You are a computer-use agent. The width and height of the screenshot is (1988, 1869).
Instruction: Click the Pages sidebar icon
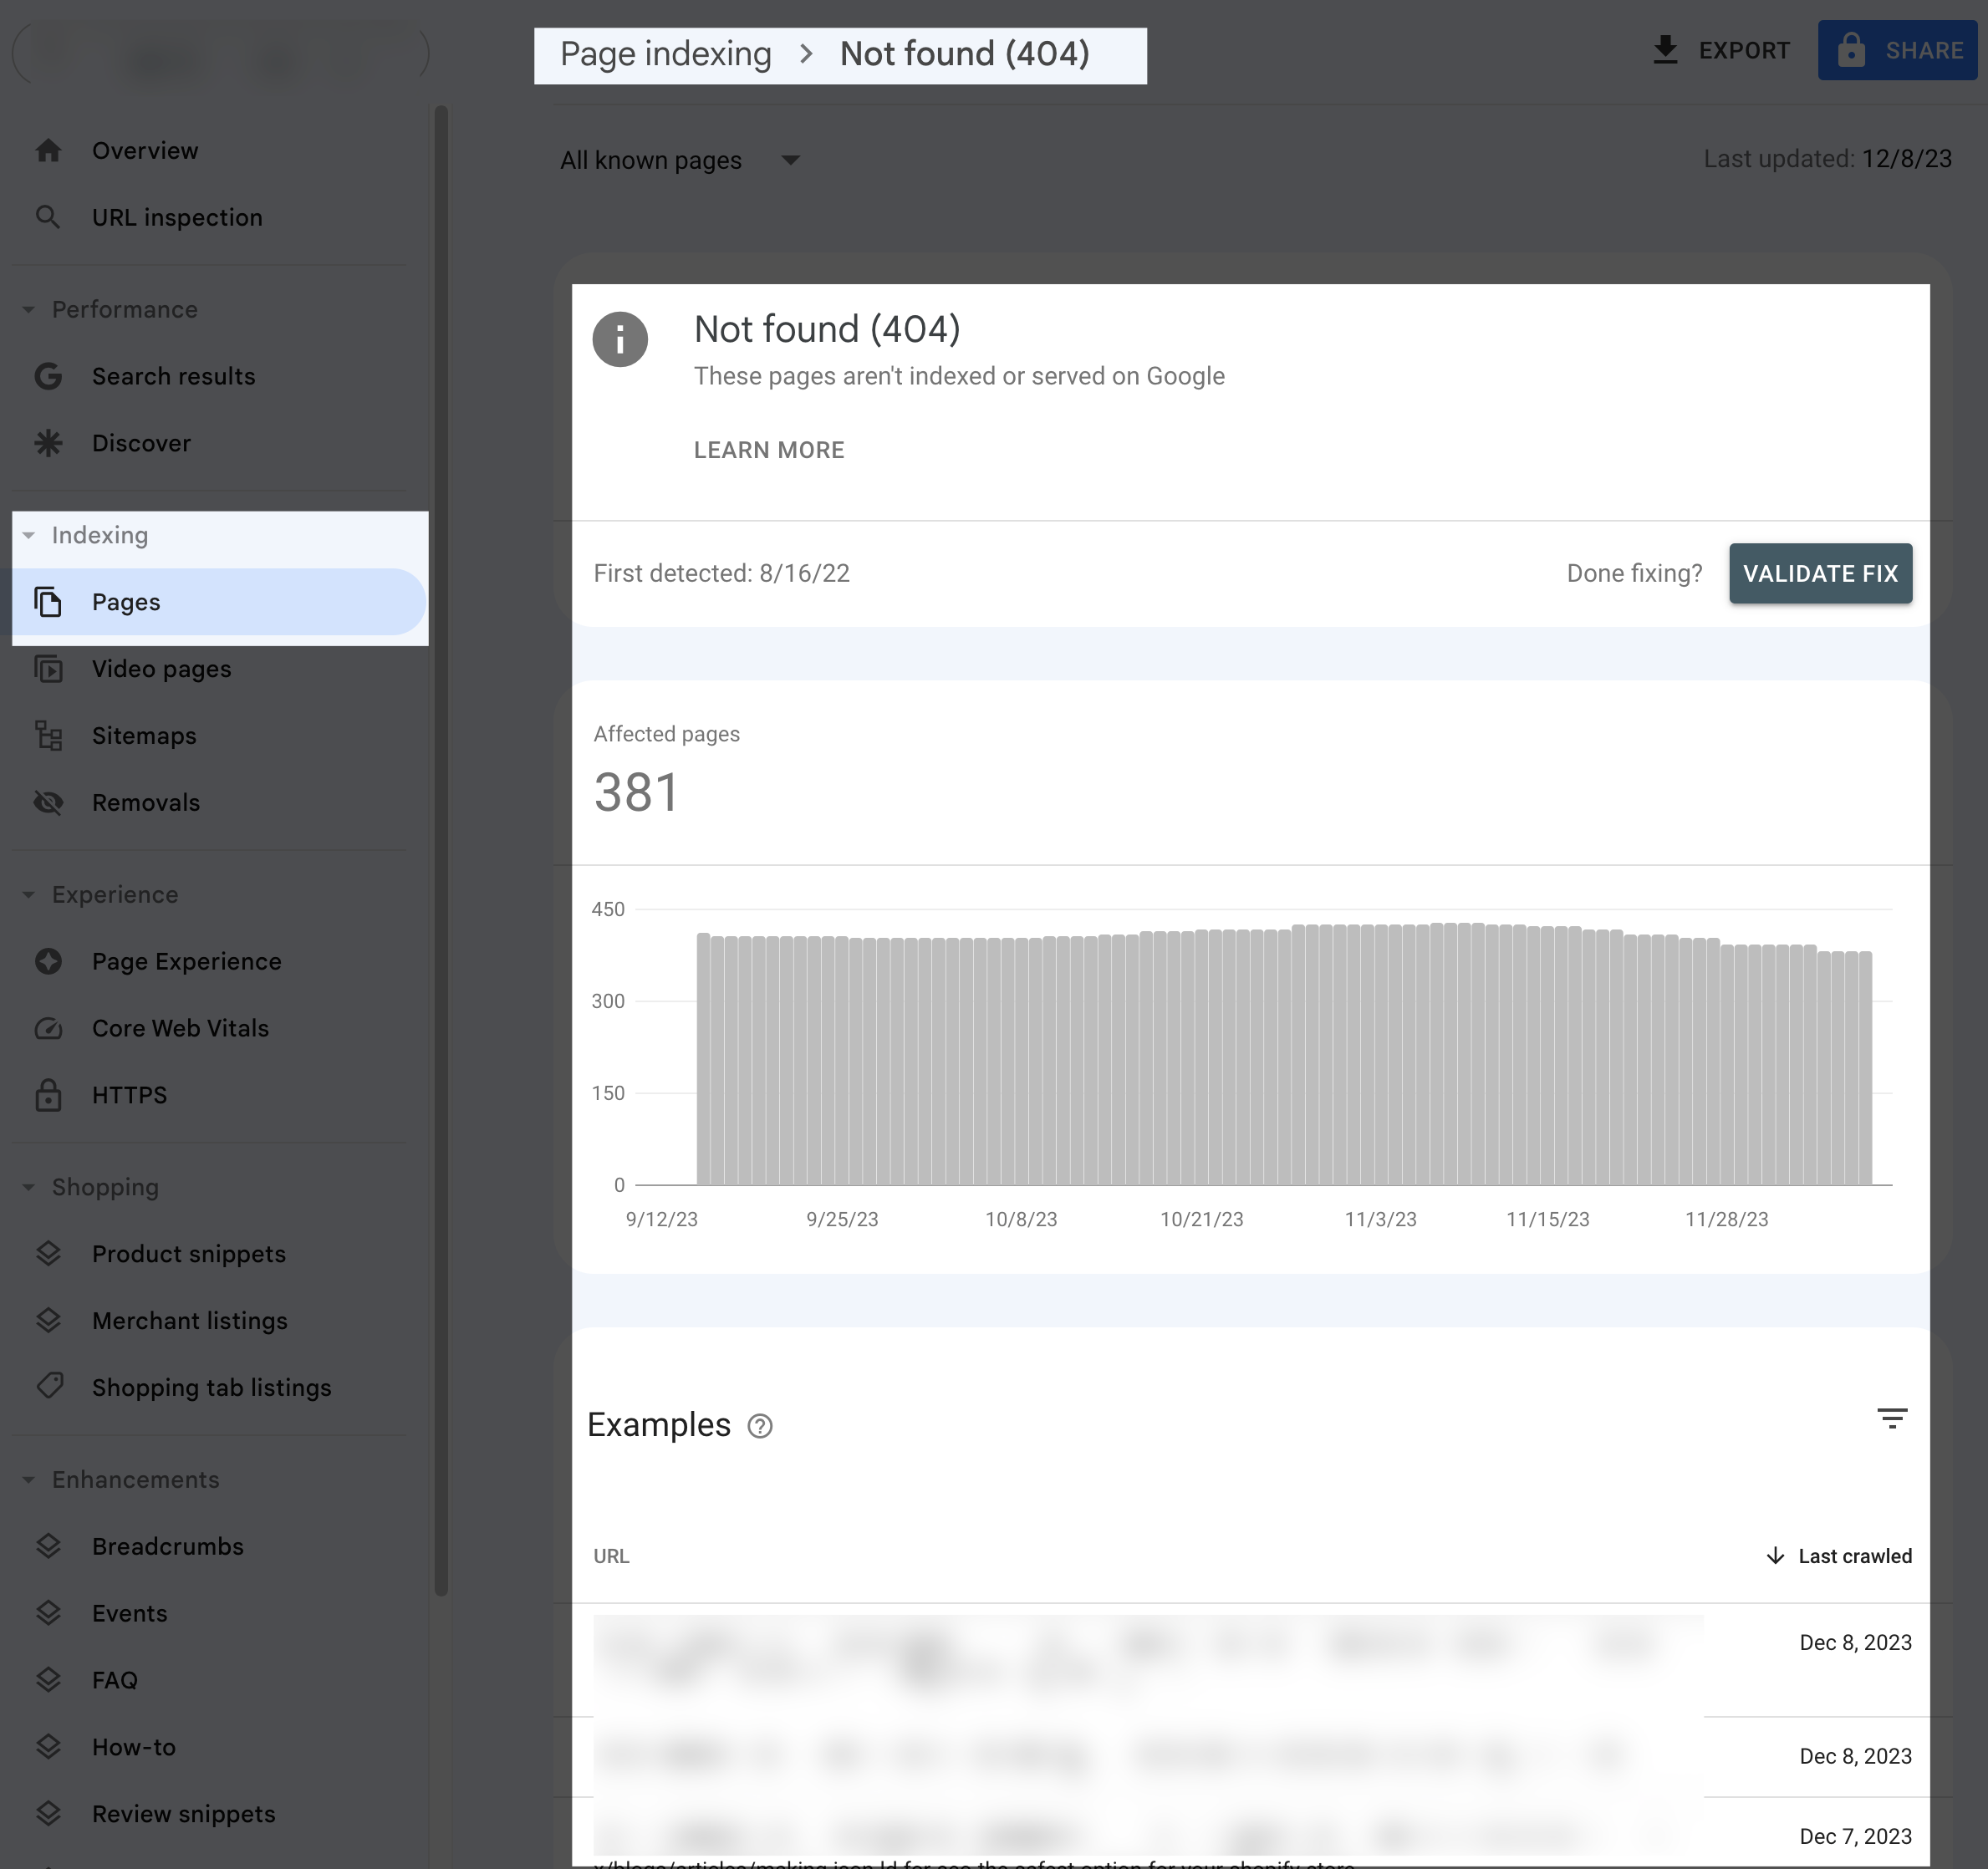point(48,601)
